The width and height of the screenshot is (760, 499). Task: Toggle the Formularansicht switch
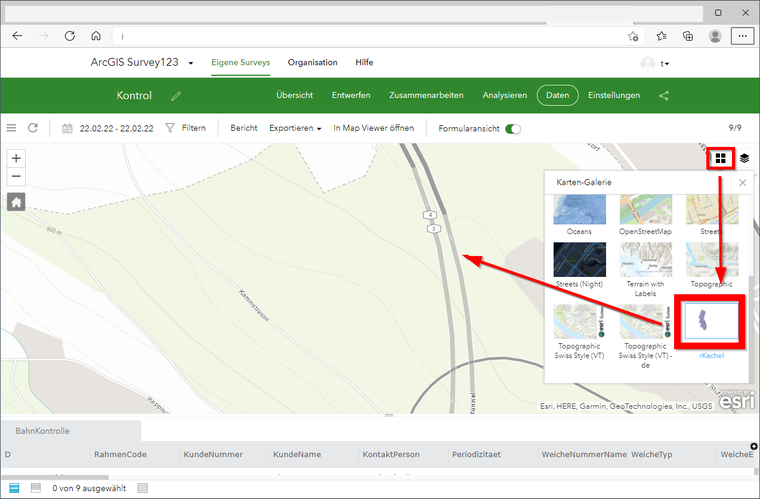tap(512, 129)
